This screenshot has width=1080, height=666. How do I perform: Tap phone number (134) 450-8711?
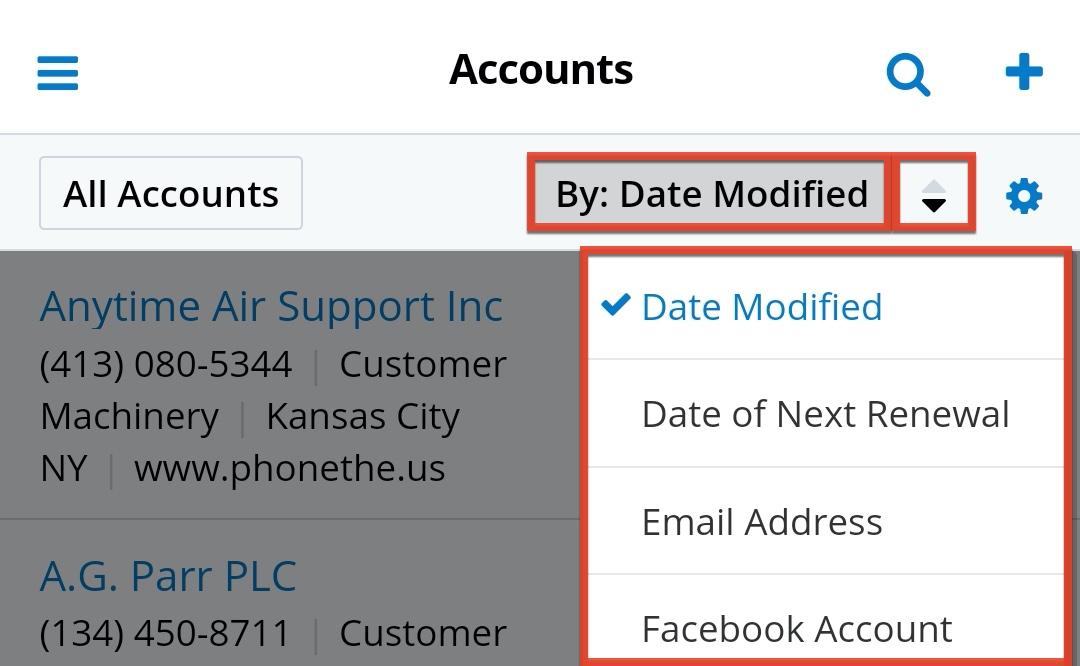pyautogui.click(x=166, y=633)
